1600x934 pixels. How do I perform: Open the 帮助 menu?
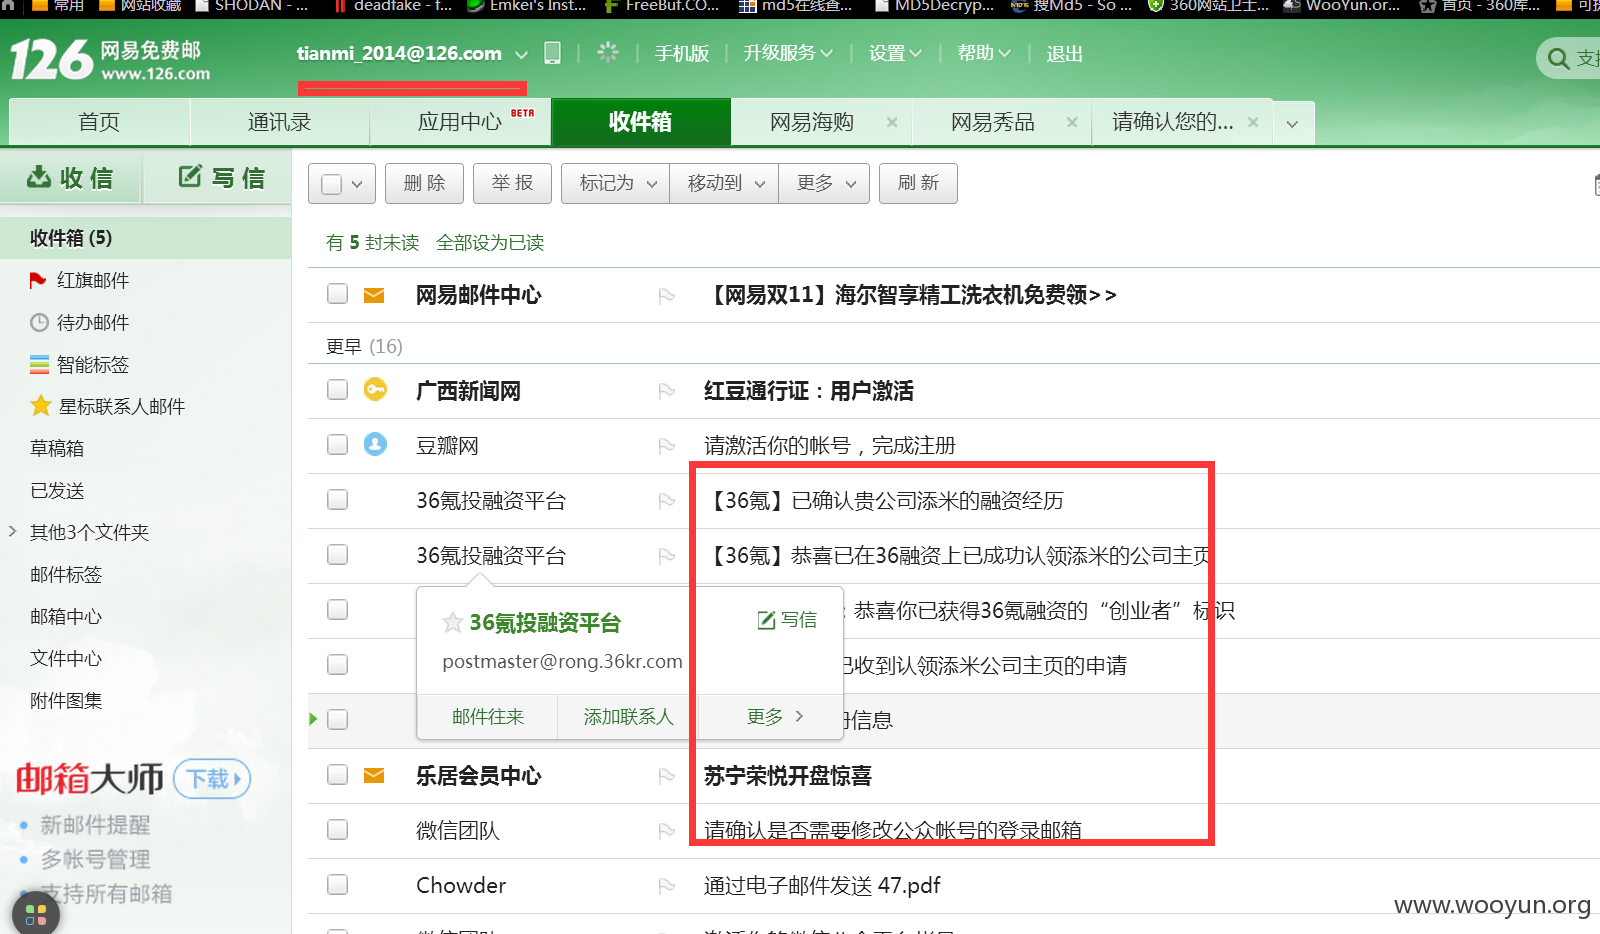click(x=984, y=53)
